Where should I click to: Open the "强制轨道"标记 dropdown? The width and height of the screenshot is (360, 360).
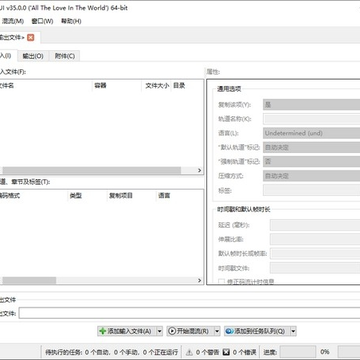tap(311, 162)
